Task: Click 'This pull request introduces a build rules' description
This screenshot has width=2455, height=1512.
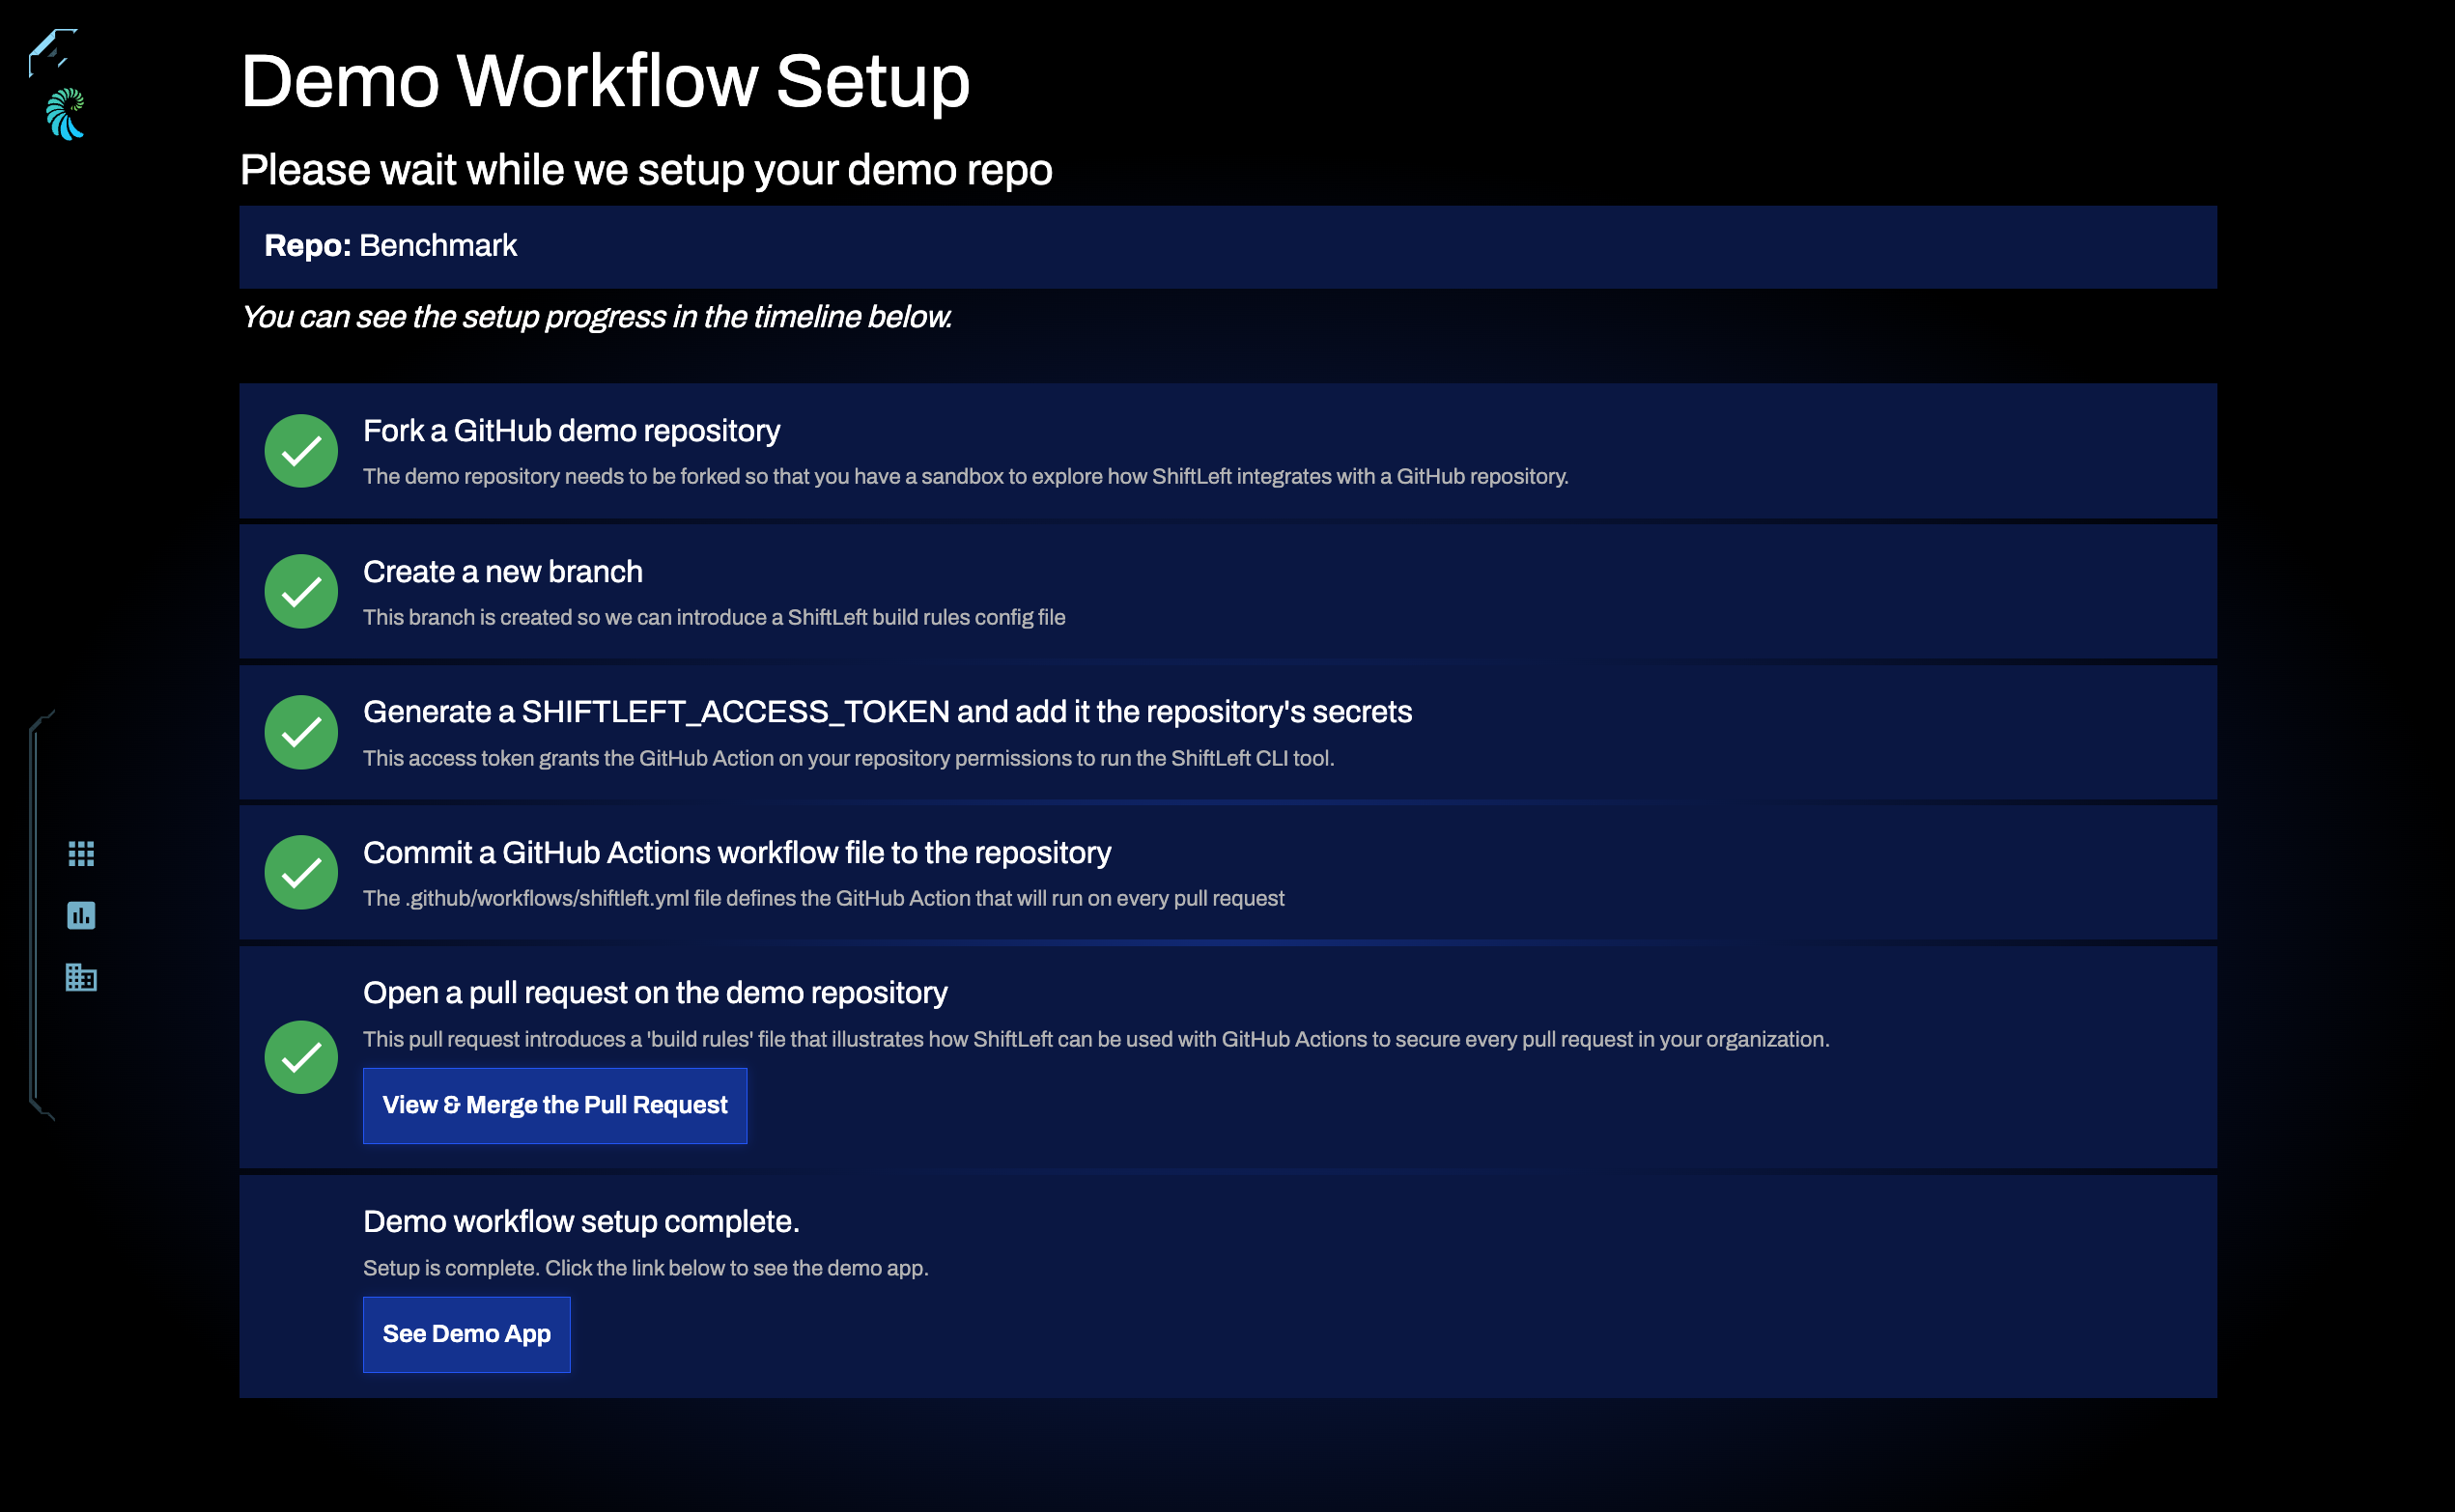Action: [1096, 1039]
